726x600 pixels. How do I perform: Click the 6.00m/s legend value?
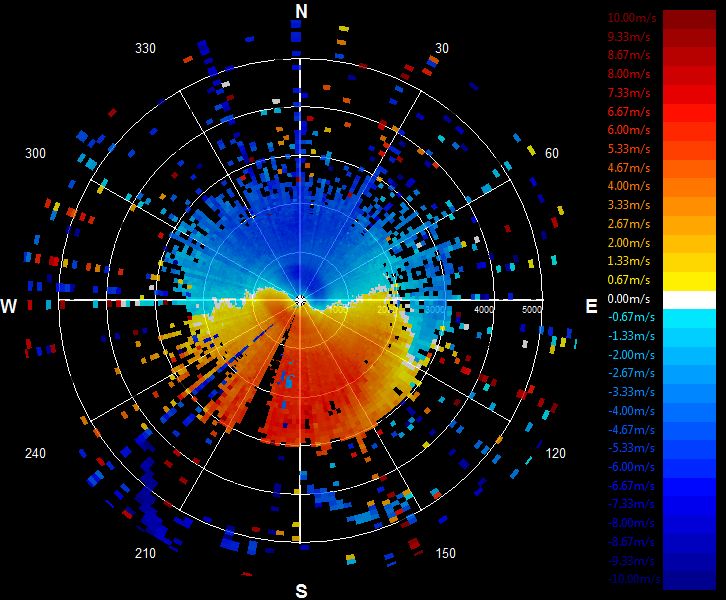click(x=629, y=130)
